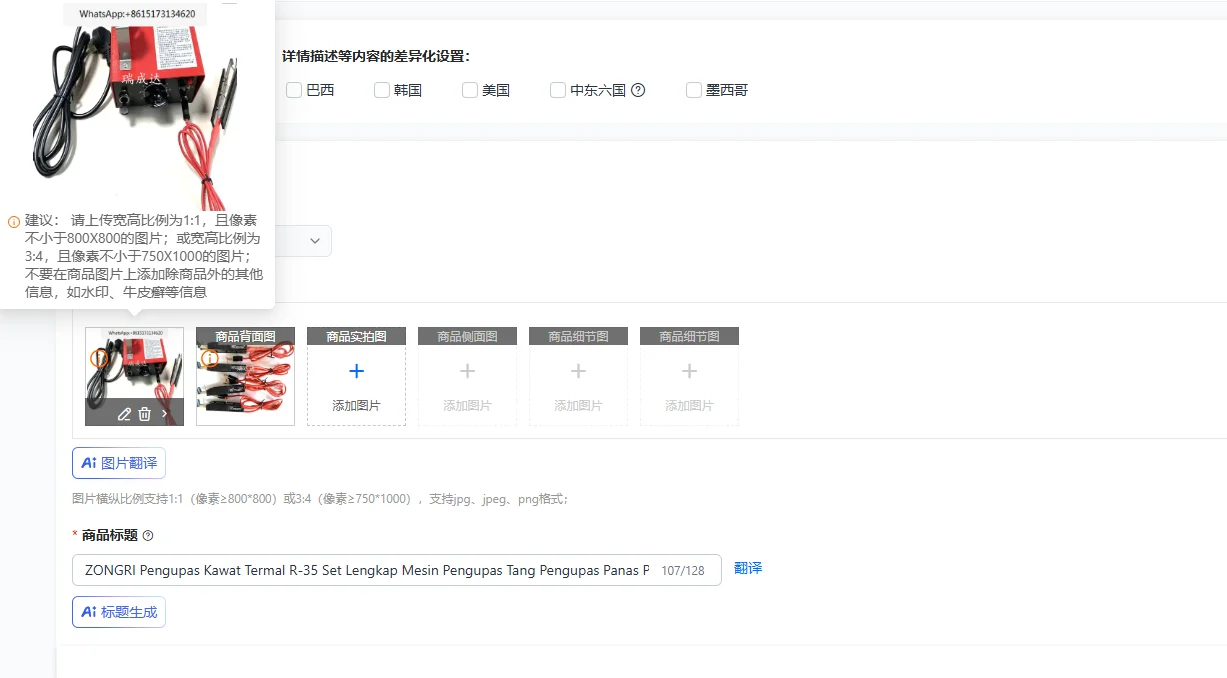Click the 商品侧面图 slot label
The width and height of the screenshot is (1227, 678).
[x=467, y=336]
